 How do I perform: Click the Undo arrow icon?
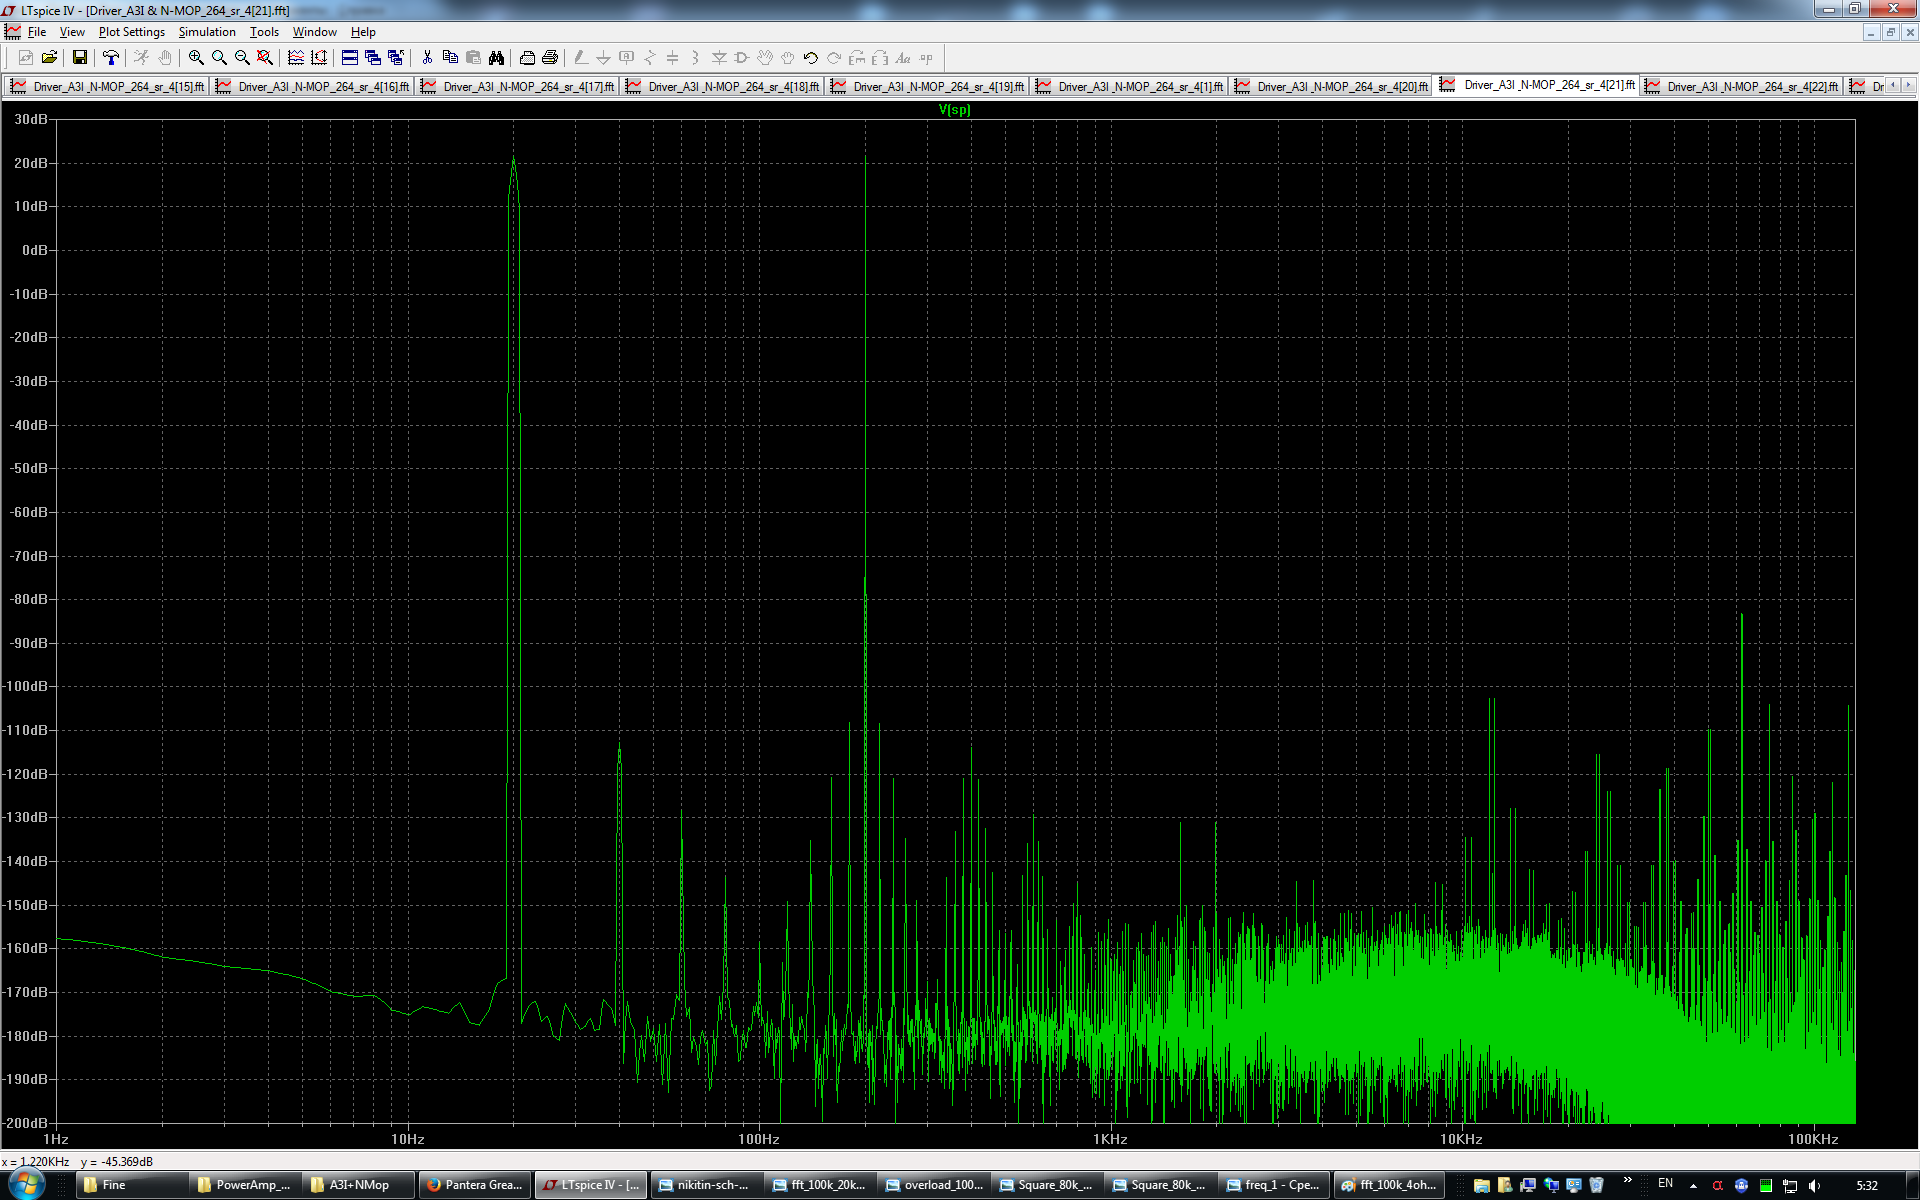tap(811, 58)
